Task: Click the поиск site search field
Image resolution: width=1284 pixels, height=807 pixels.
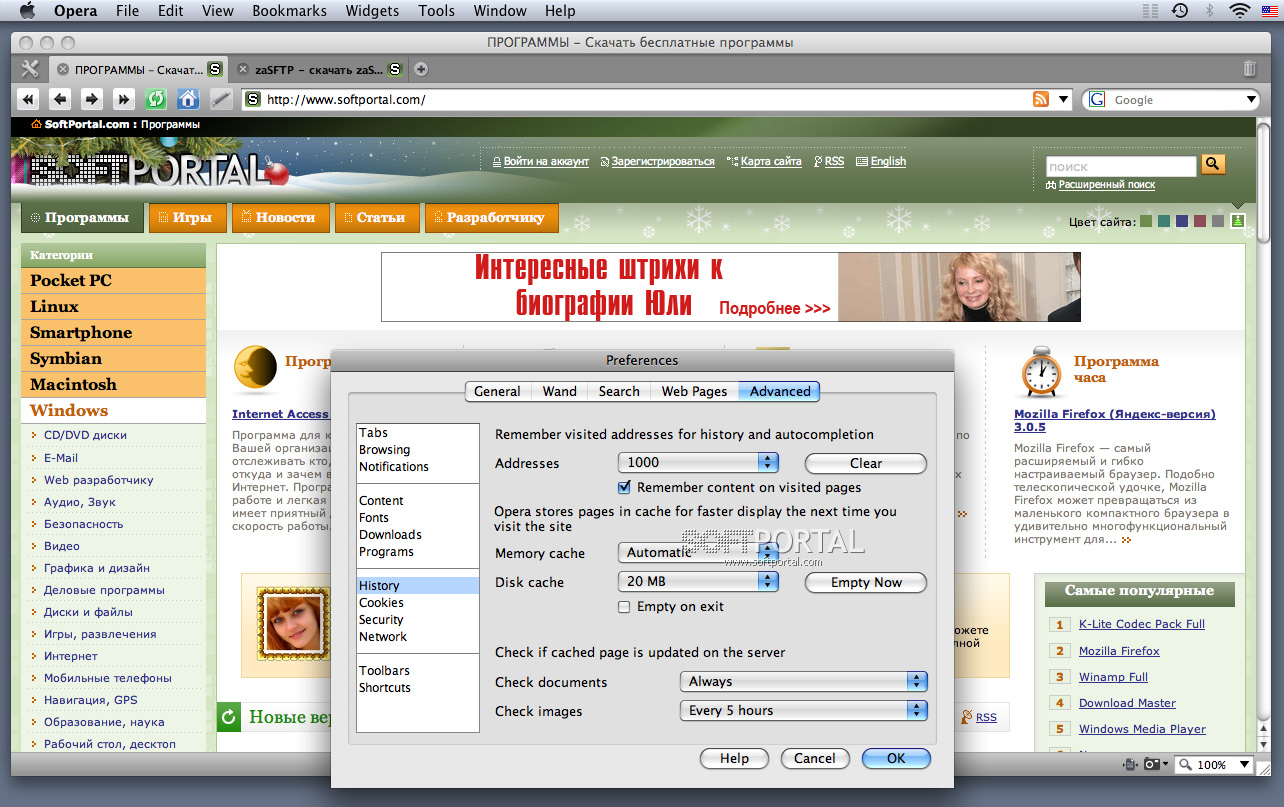Action: click(1121, 166)
